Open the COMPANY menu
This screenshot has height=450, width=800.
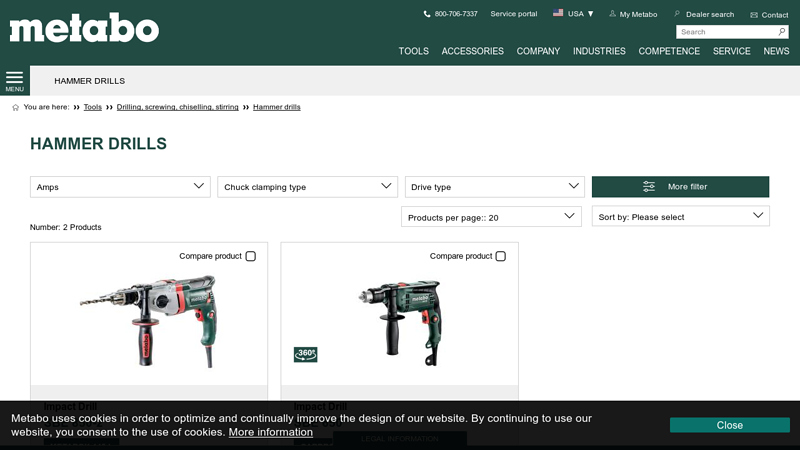pos(538,51)
